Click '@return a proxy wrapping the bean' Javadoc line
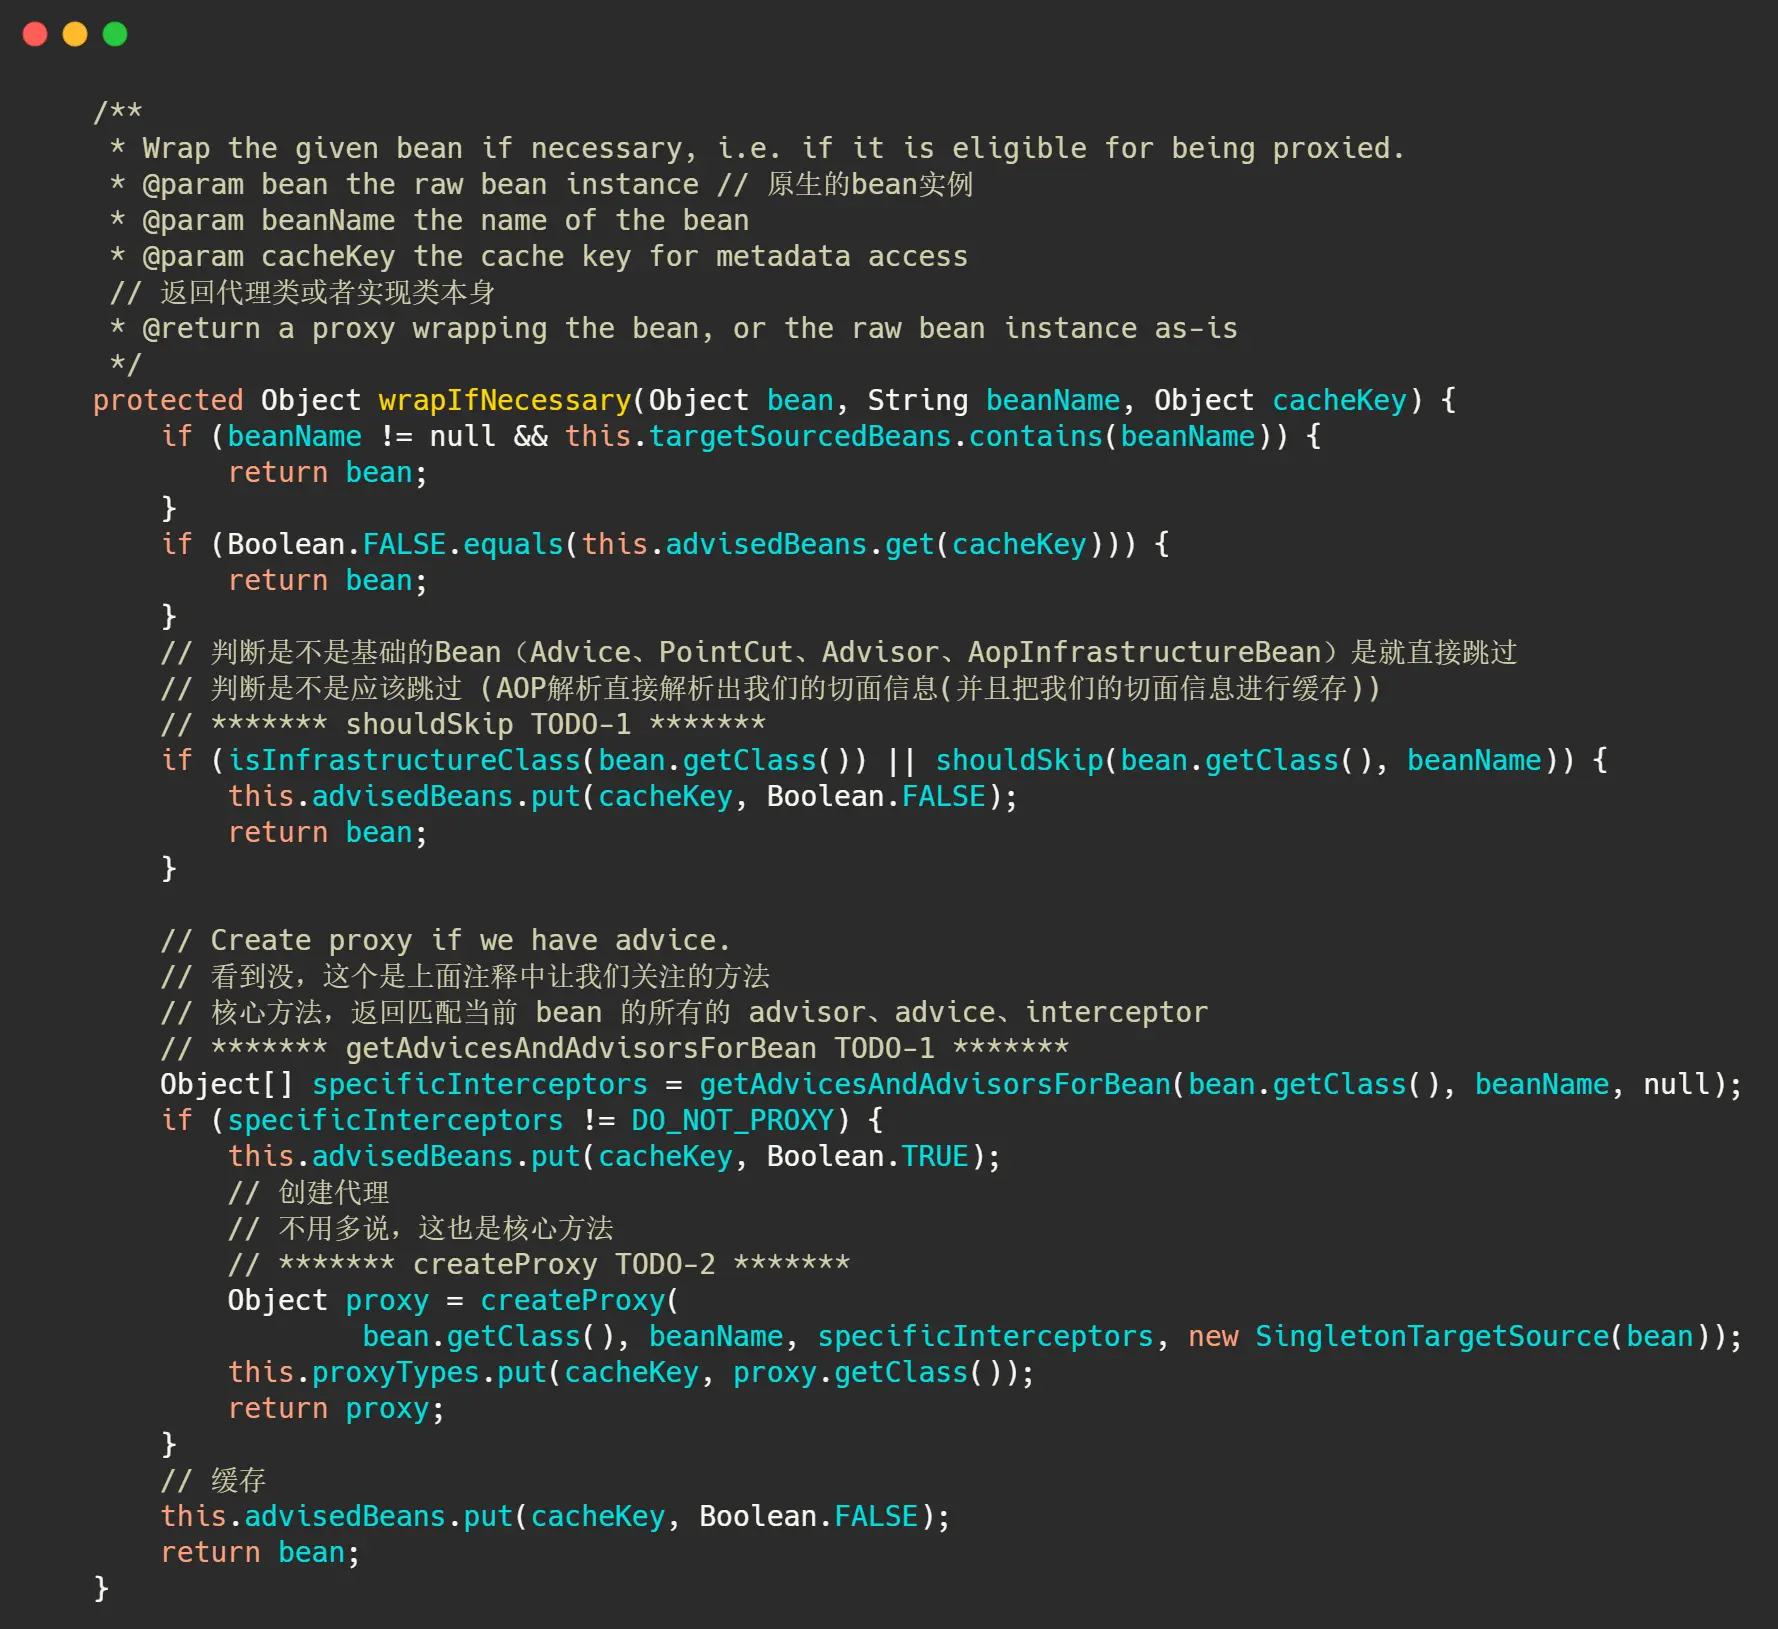The image size is (1778, 1629). [x=674, y=328]
